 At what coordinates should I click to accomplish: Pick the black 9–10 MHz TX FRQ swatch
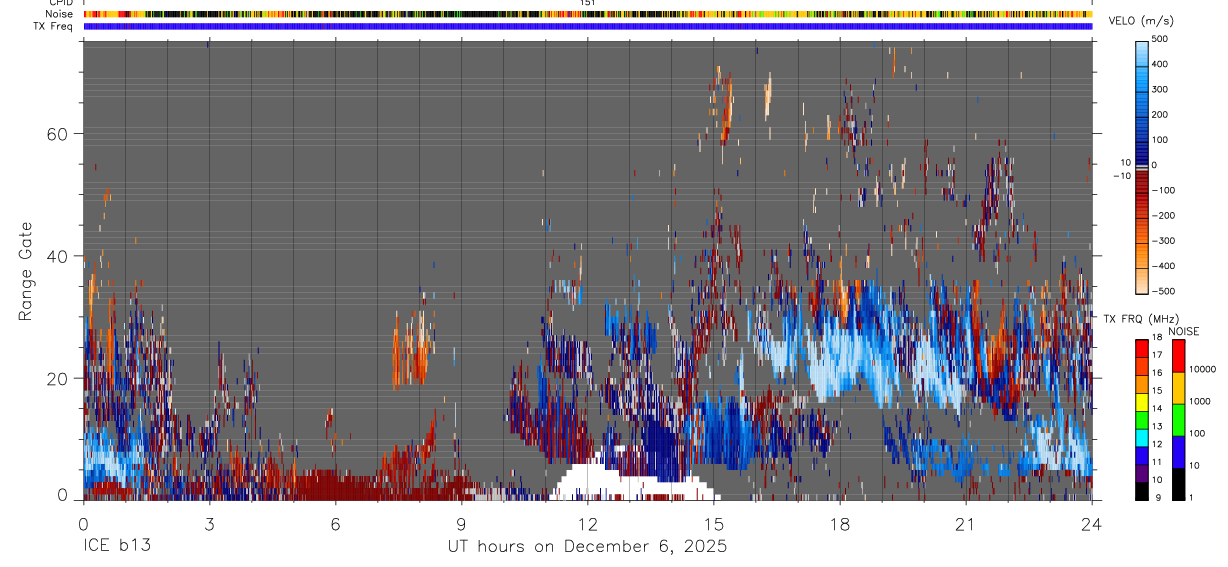[x=1142, y=492]
